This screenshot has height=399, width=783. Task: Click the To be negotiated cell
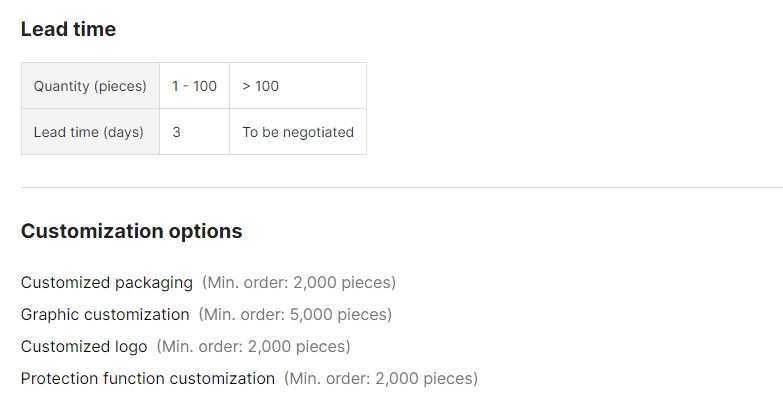[298, 132]
